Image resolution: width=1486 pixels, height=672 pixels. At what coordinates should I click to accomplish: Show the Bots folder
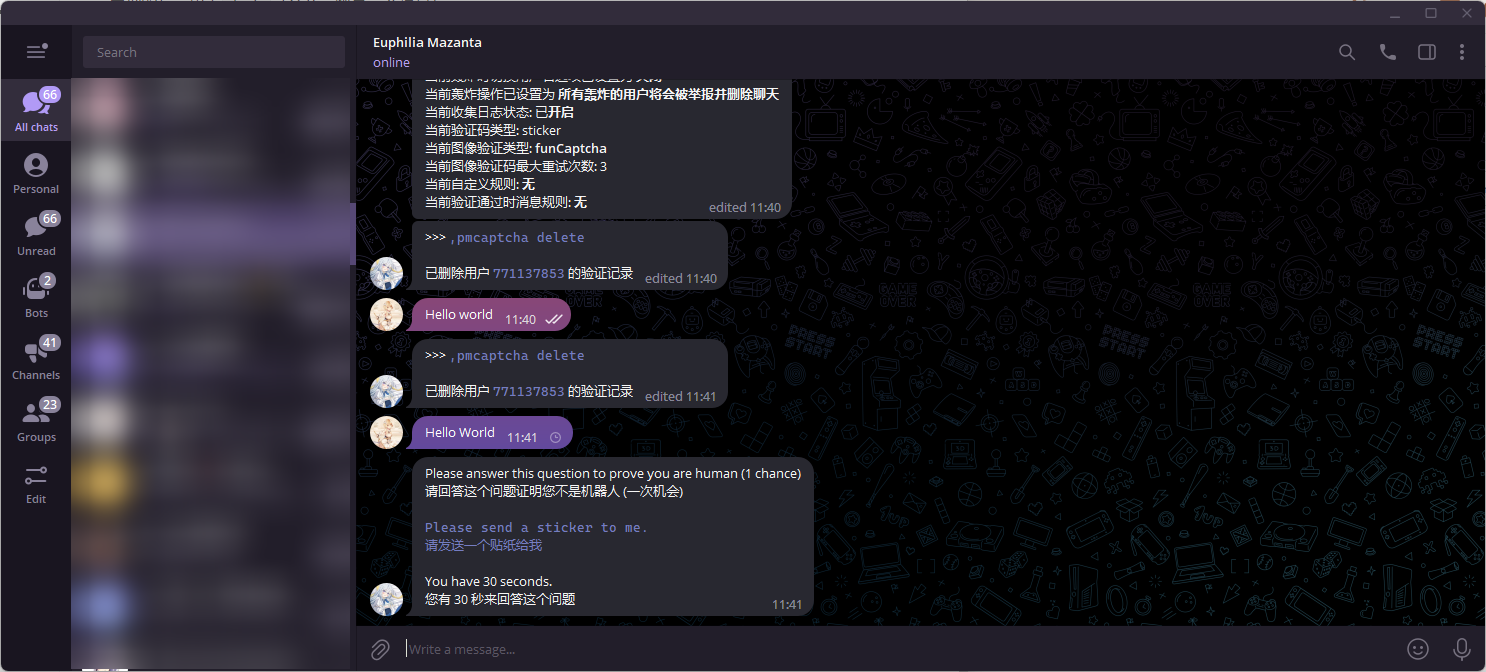click(x=36, y=297)
